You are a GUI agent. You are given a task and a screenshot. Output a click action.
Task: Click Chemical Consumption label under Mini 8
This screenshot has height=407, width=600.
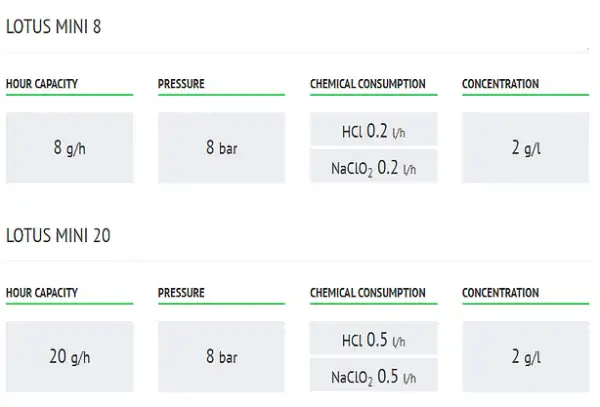(x=368, y=84)
